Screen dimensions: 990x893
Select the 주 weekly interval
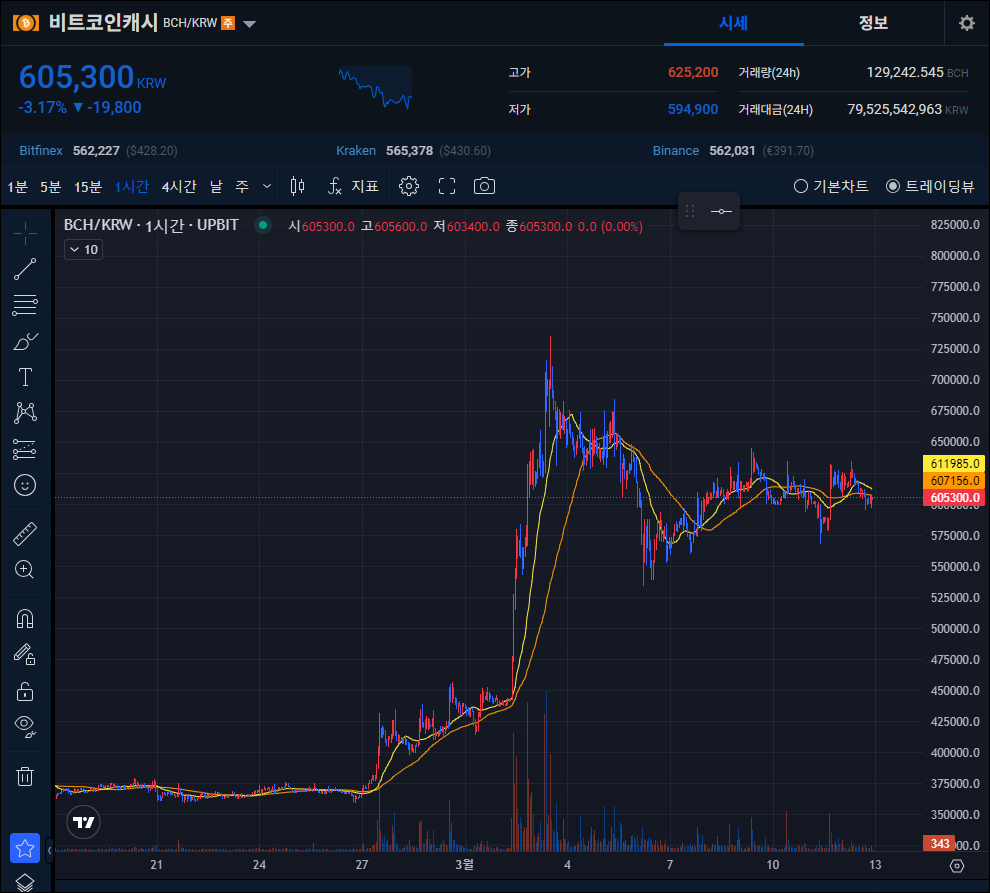(242, 186)
